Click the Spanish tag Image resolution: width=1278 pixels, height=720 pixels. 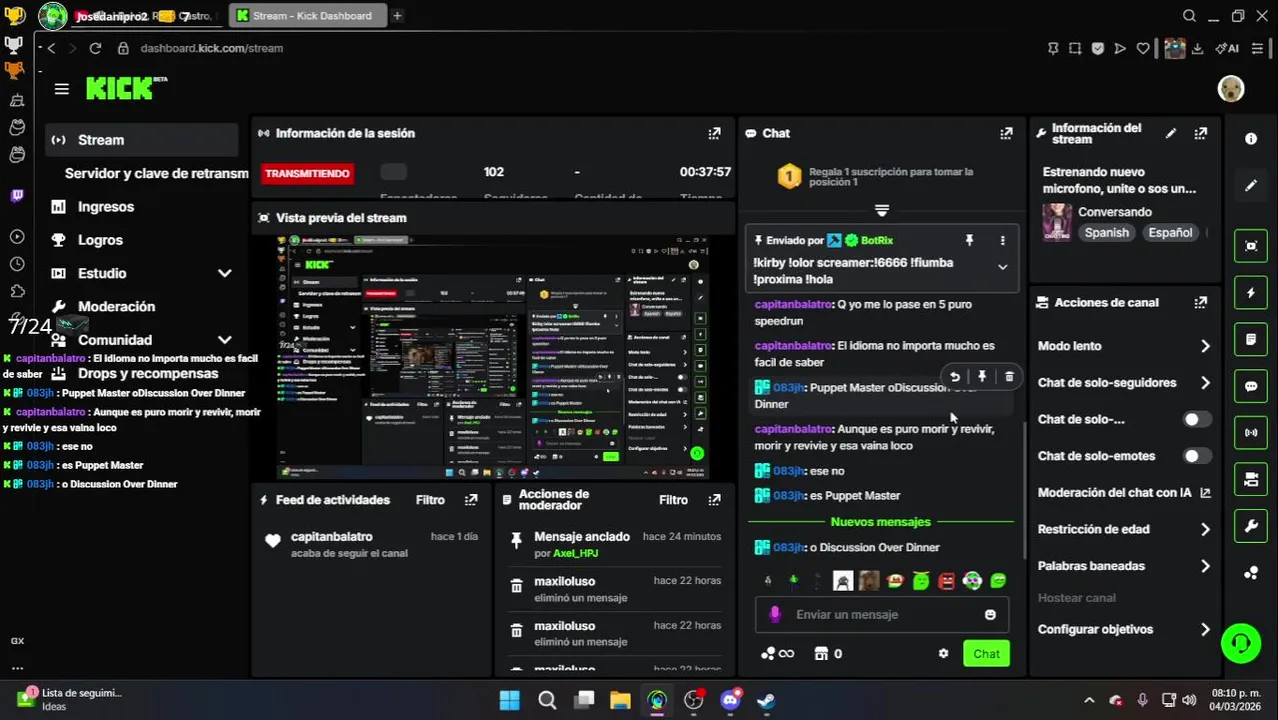1107,233
